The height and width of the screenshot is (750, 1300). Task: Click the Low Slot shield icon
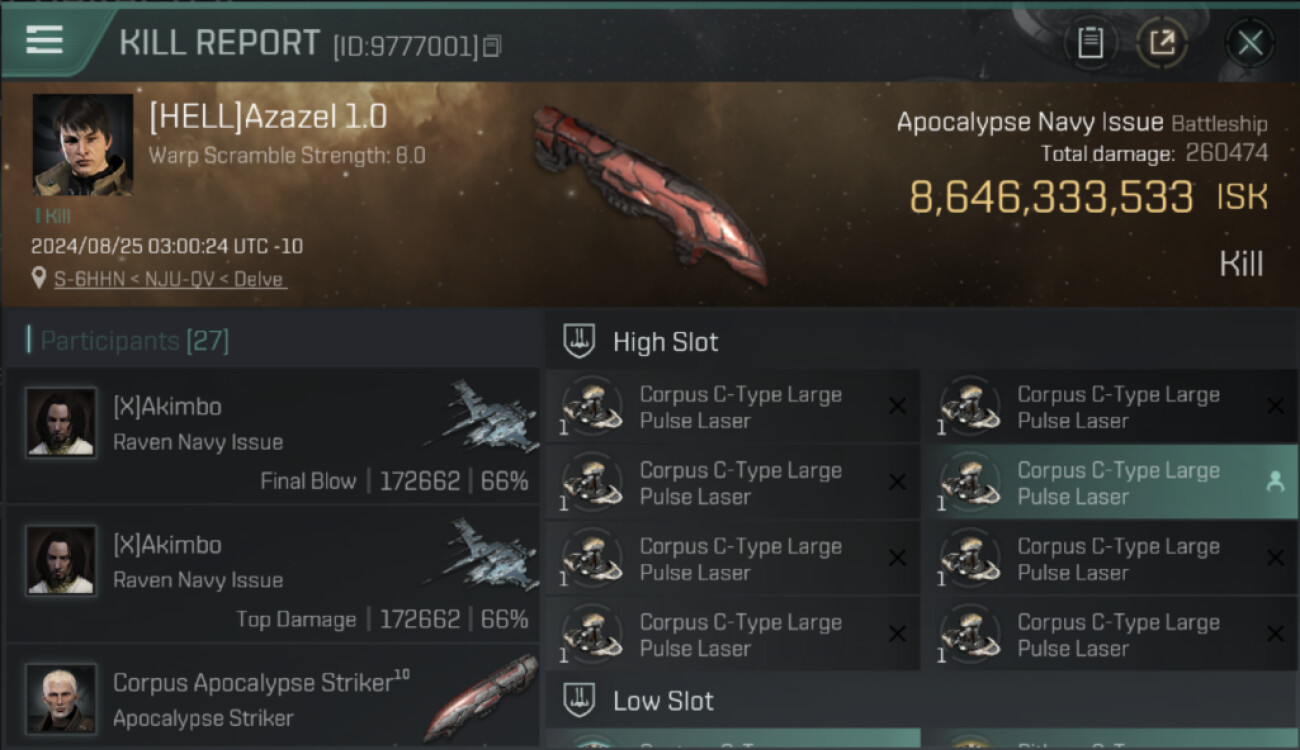point(580,700)
